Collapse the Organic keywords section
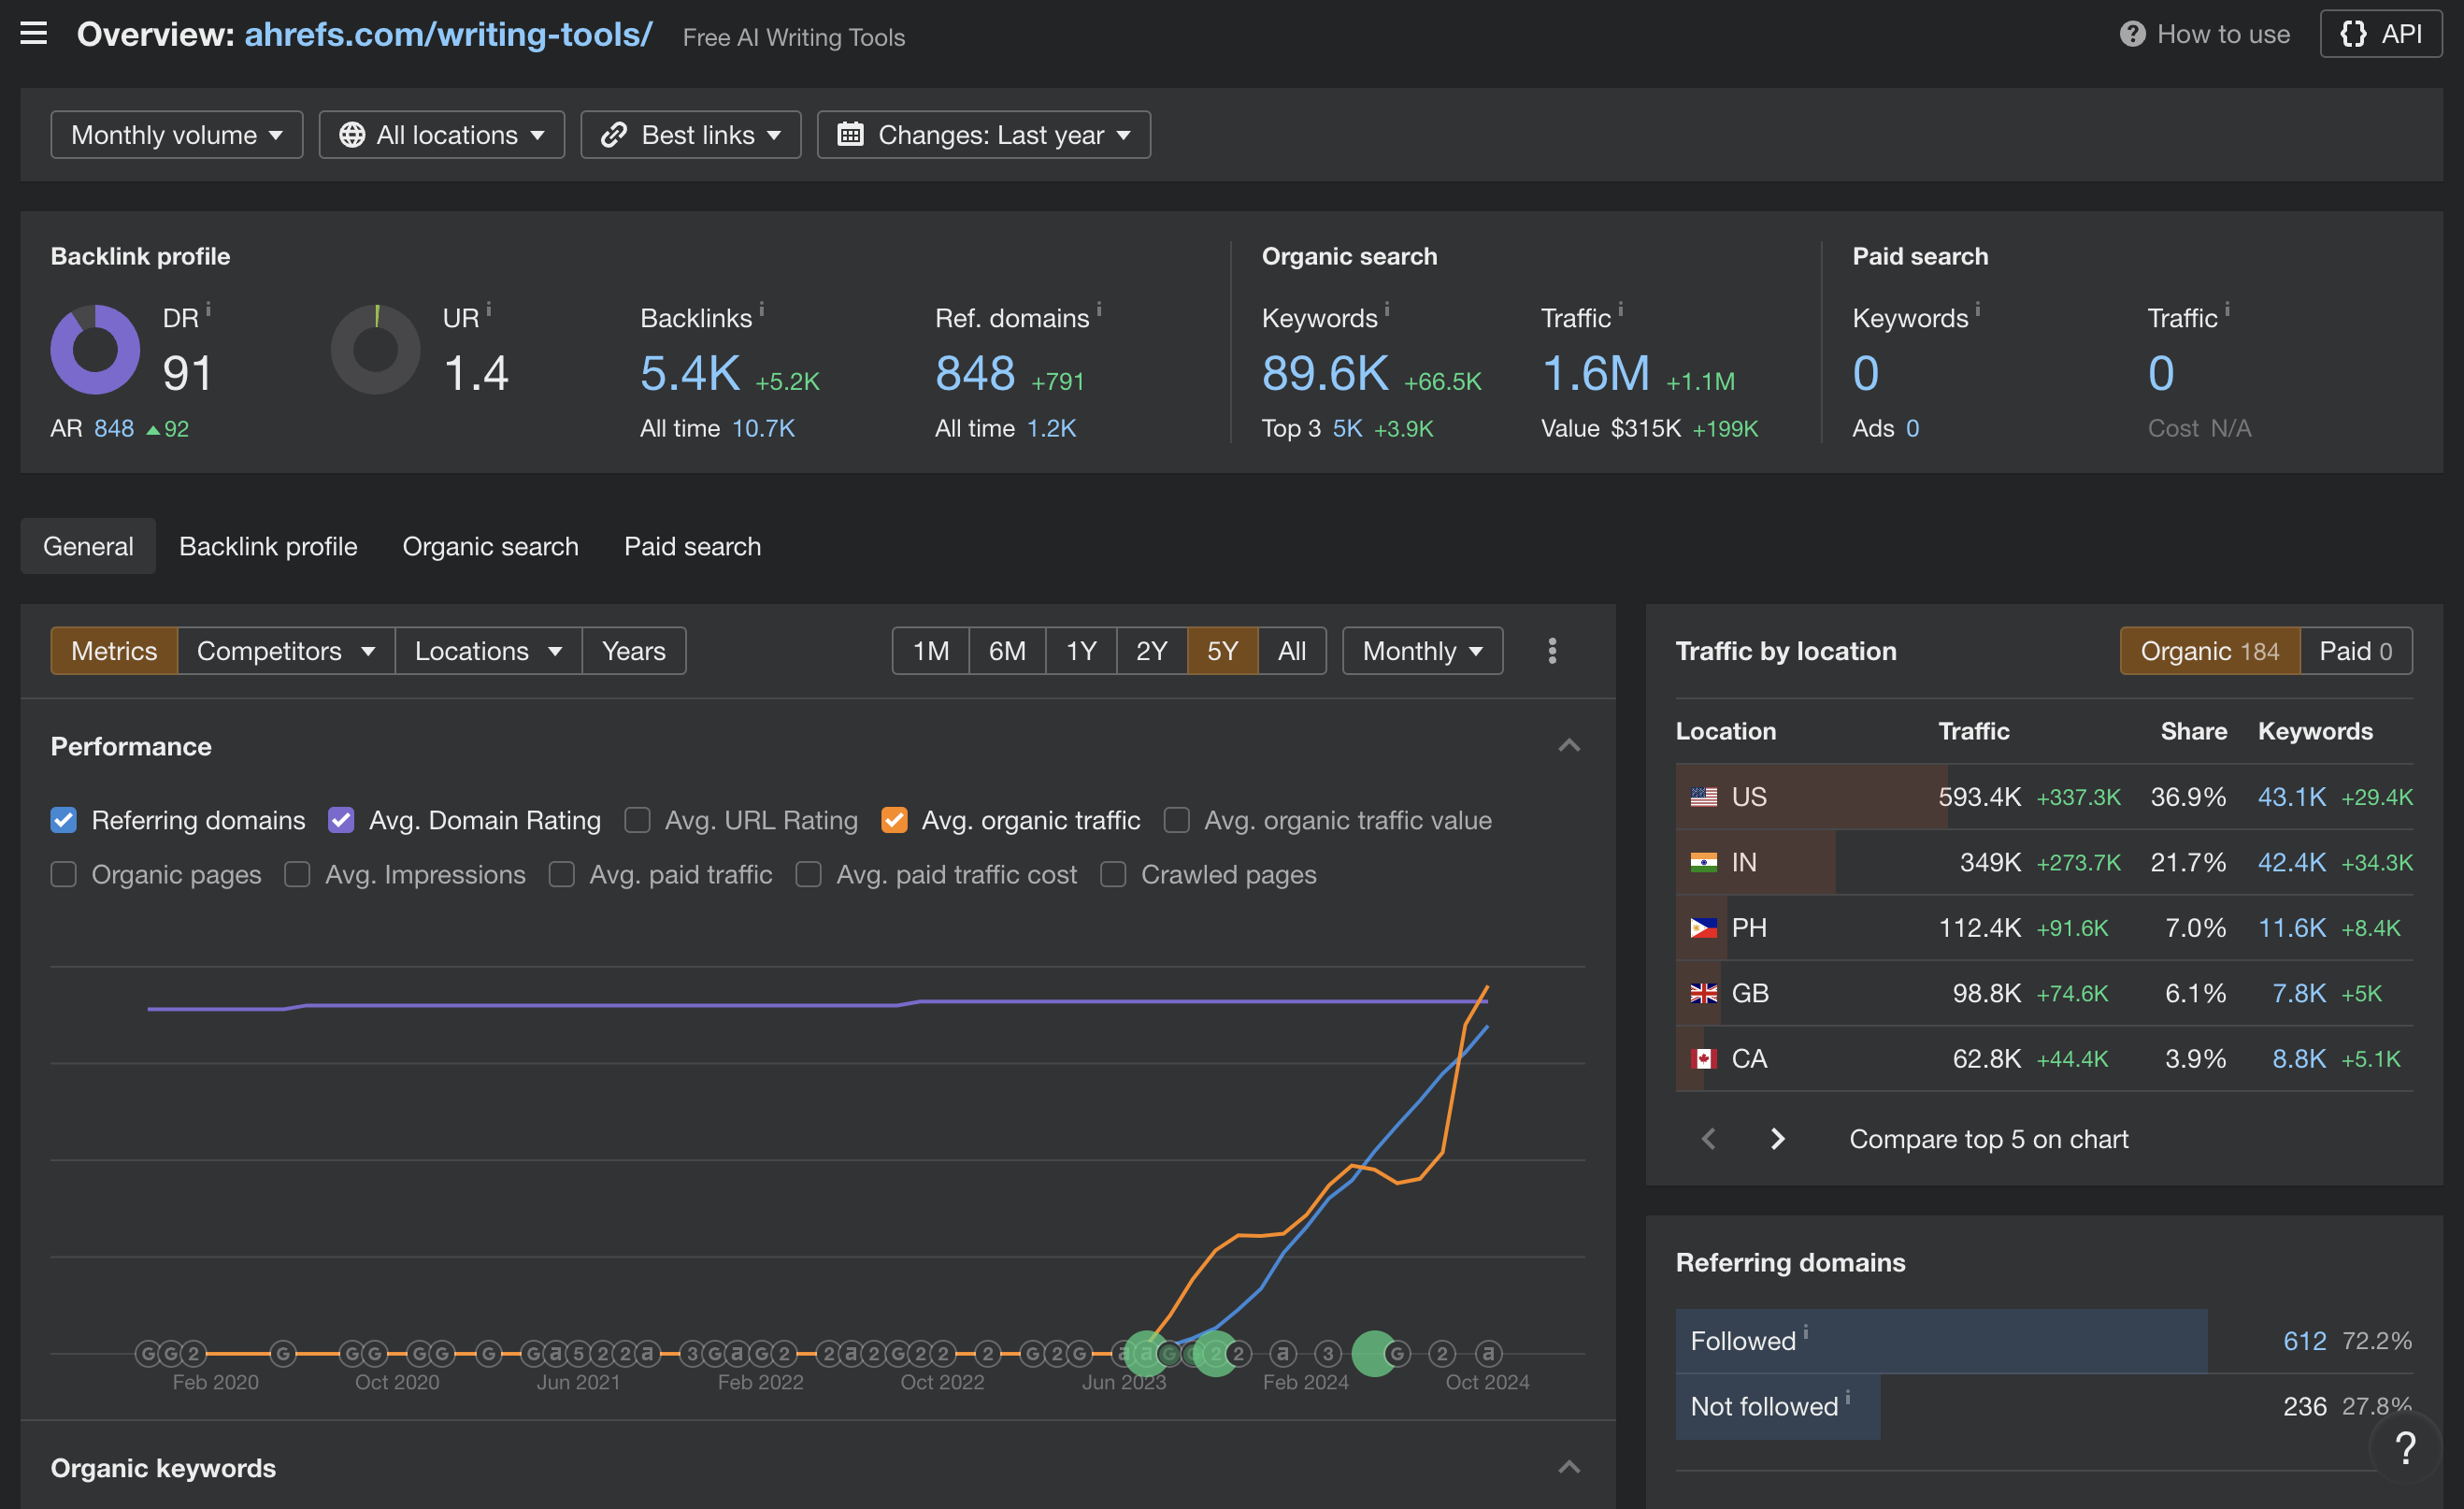The width and height of the screenshot is (2464, 1509). click(x=1569, y=1467)
